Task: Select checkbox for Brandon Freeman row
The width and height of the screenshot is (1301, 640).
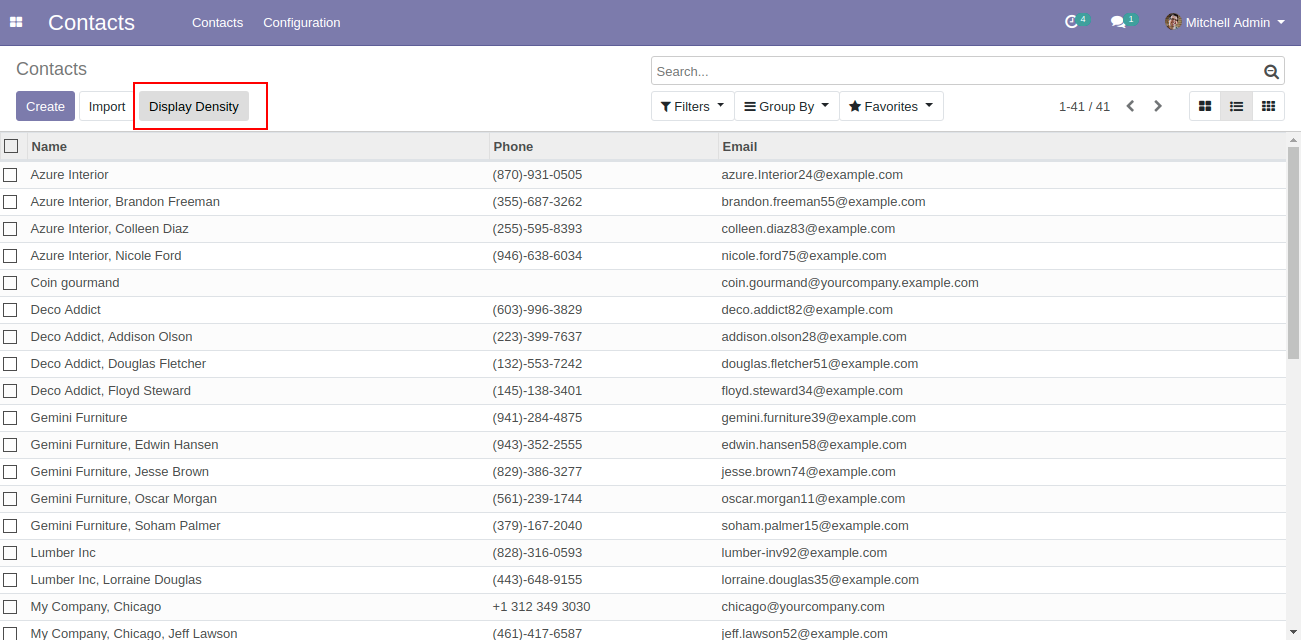Action: tap(10, 202)
